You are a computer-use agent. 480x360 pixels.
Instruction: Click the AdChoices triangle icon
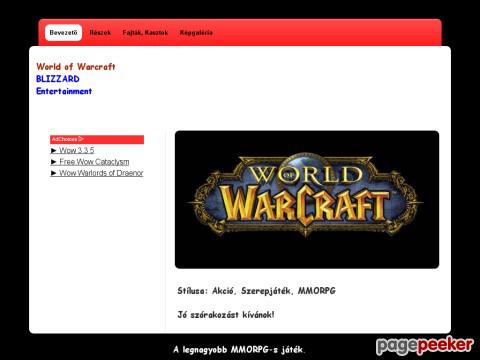[81, 139]
